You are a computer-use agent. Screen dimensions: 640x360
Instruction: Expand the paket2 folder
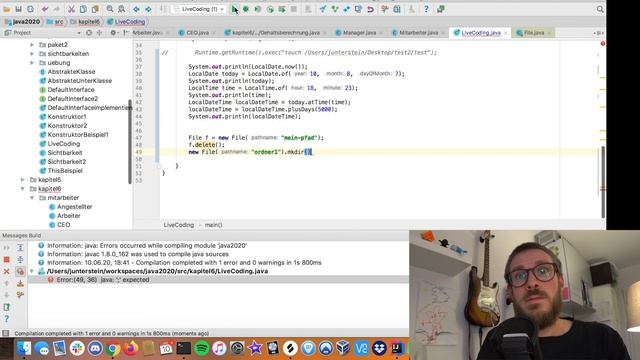tap(32, 44)
